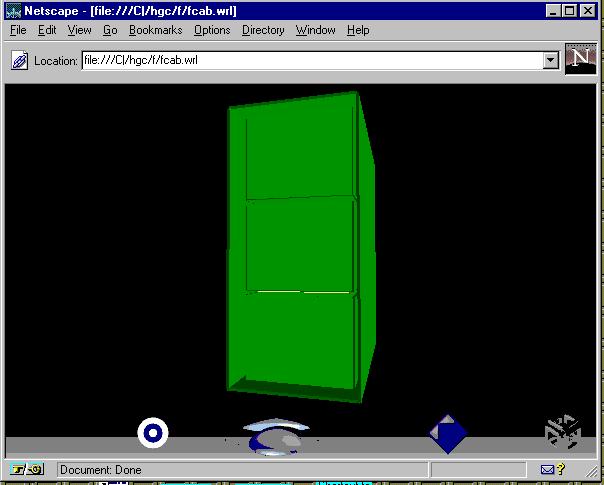This screenshot has height=485, width=604.
Task: Open the Help menu
Action: point(358,30)
